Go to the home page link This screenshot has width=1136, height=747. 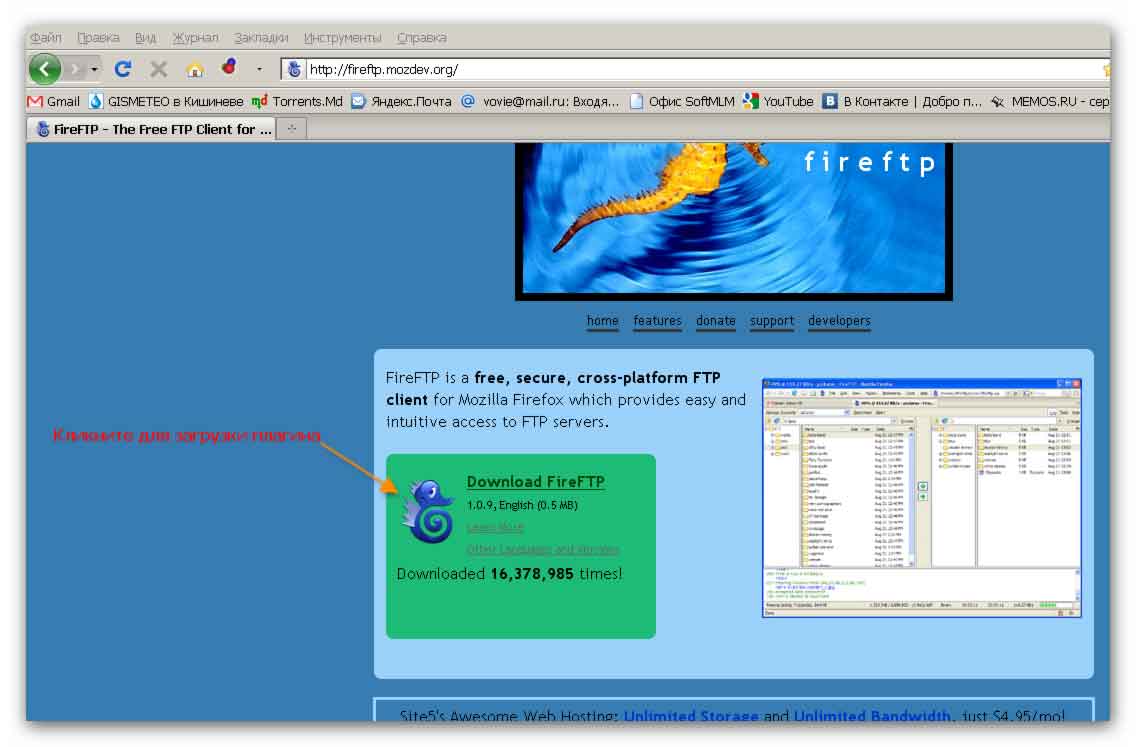point(602,321)
